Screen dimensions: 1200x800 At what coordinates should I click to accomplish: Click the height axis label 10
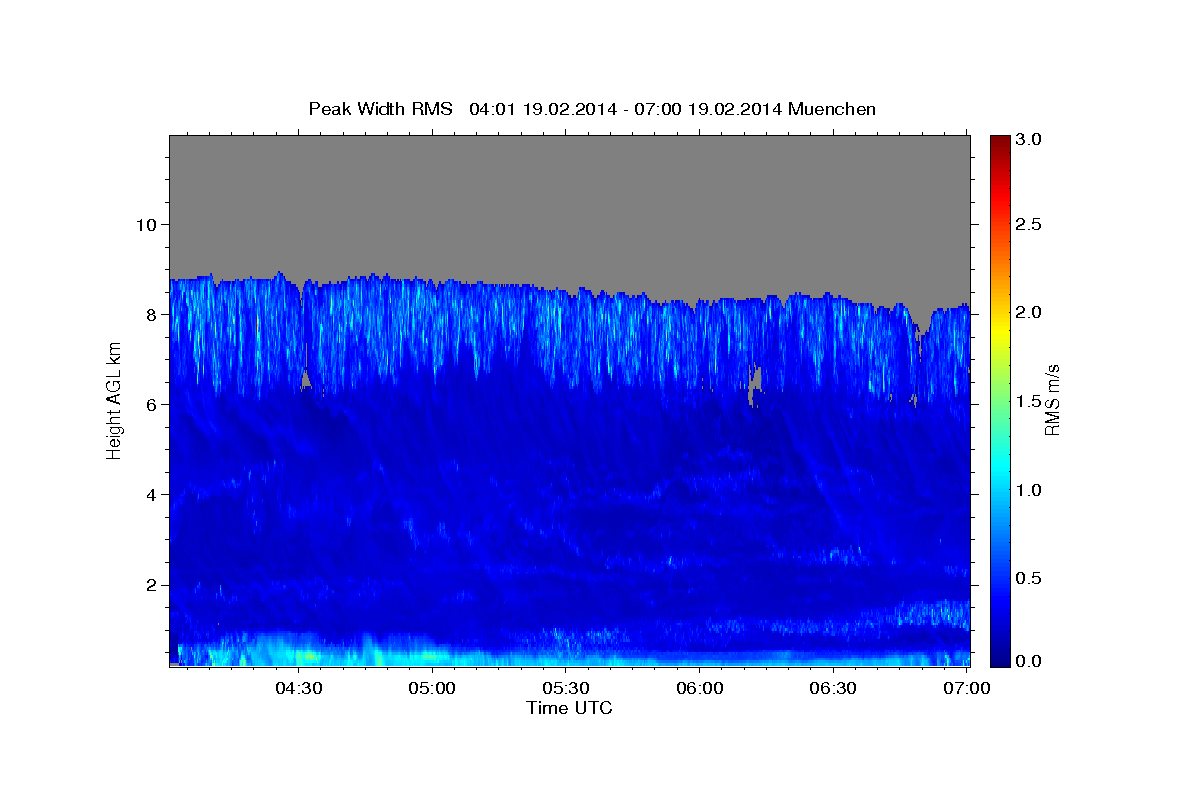tap(147, 224)
